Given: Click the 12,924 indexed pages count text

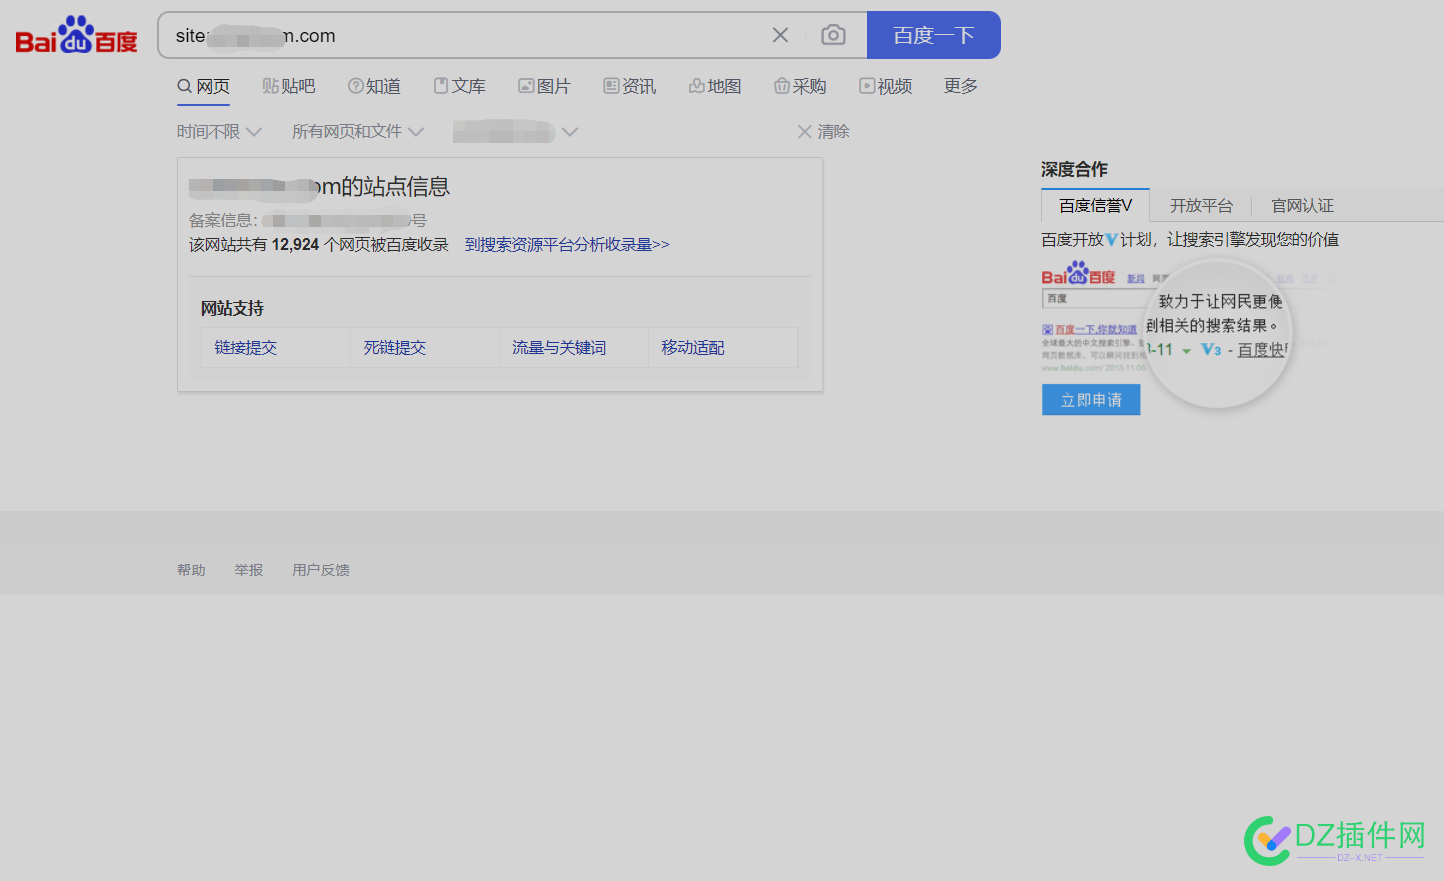Looking at the screenshot, I should pos(295,244).
